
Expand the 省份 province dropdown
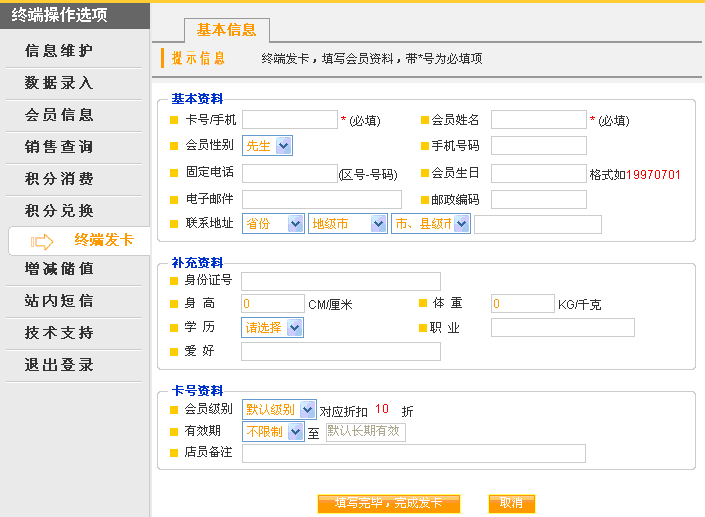coord(272,224)
